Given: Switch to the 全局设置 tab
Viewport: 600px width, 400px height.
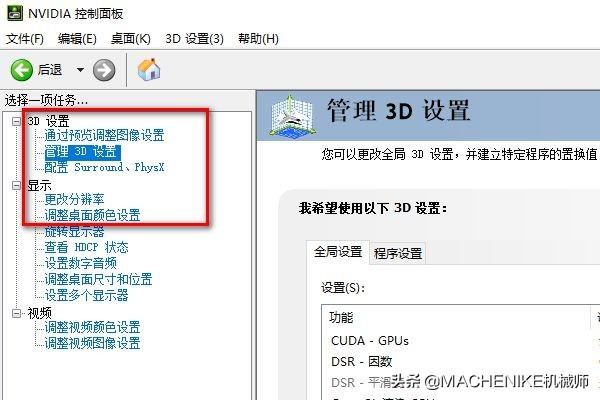Looking at the screenshot, I should [x=338, y=252].
